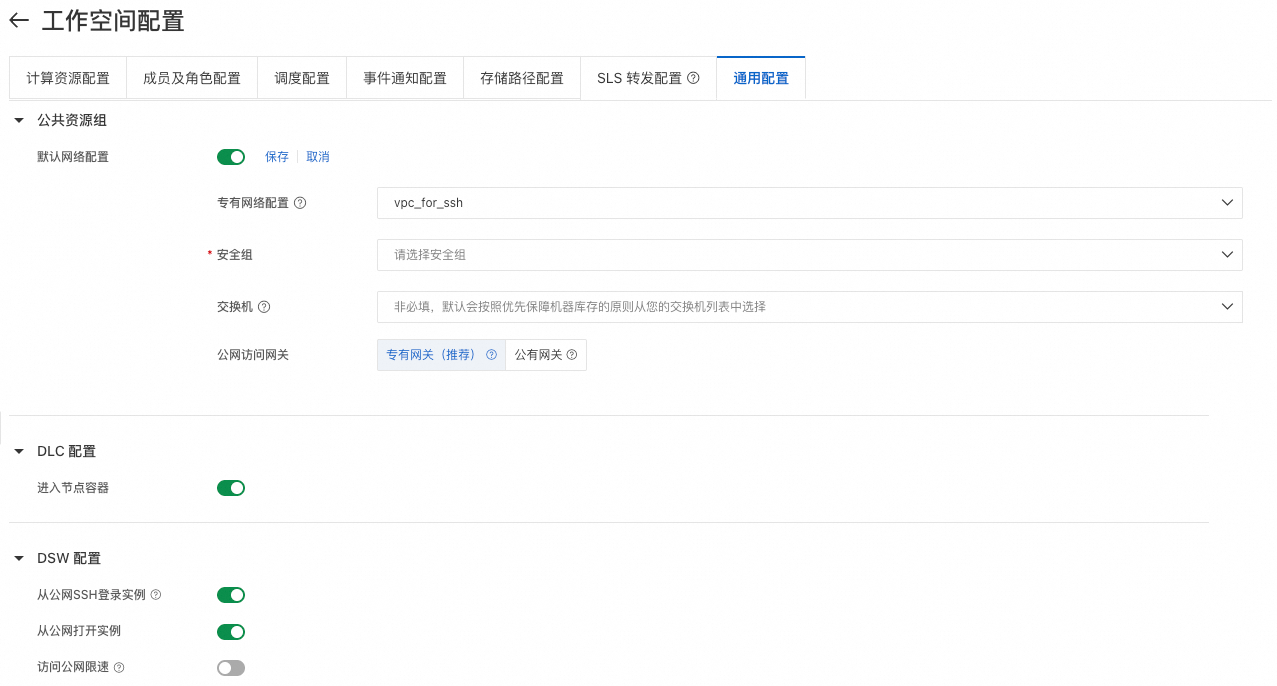The image size is (1277, 686).
Task: Open help icon in 公有网关 option
Action: [572, 355]
